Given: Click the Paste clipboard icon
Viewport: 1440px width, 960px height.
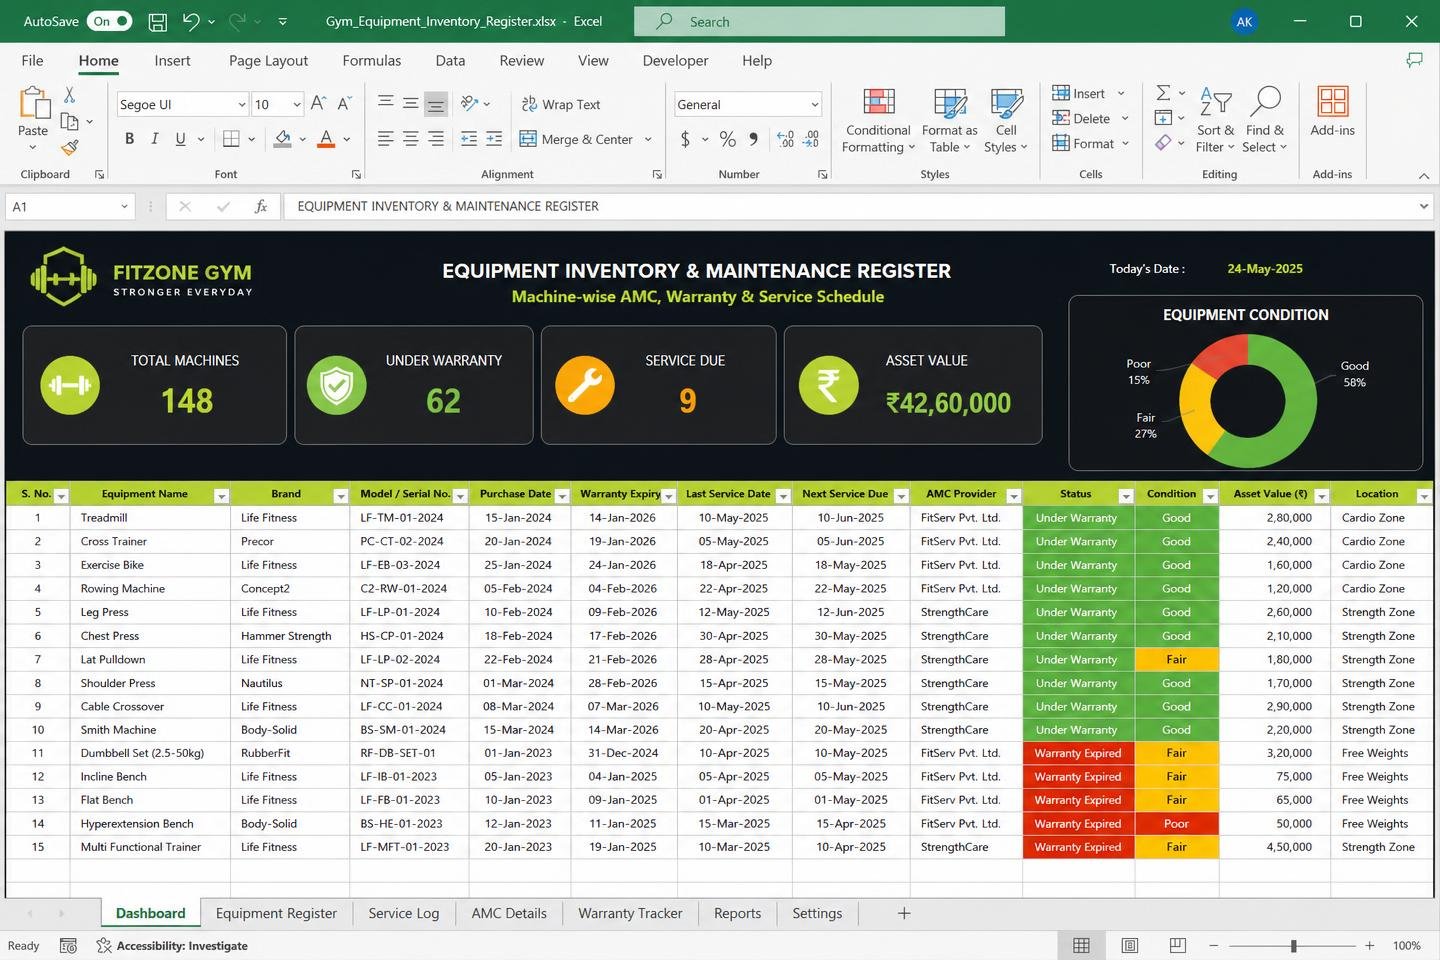Looking at the screenshot, I should tap(33, 102).
